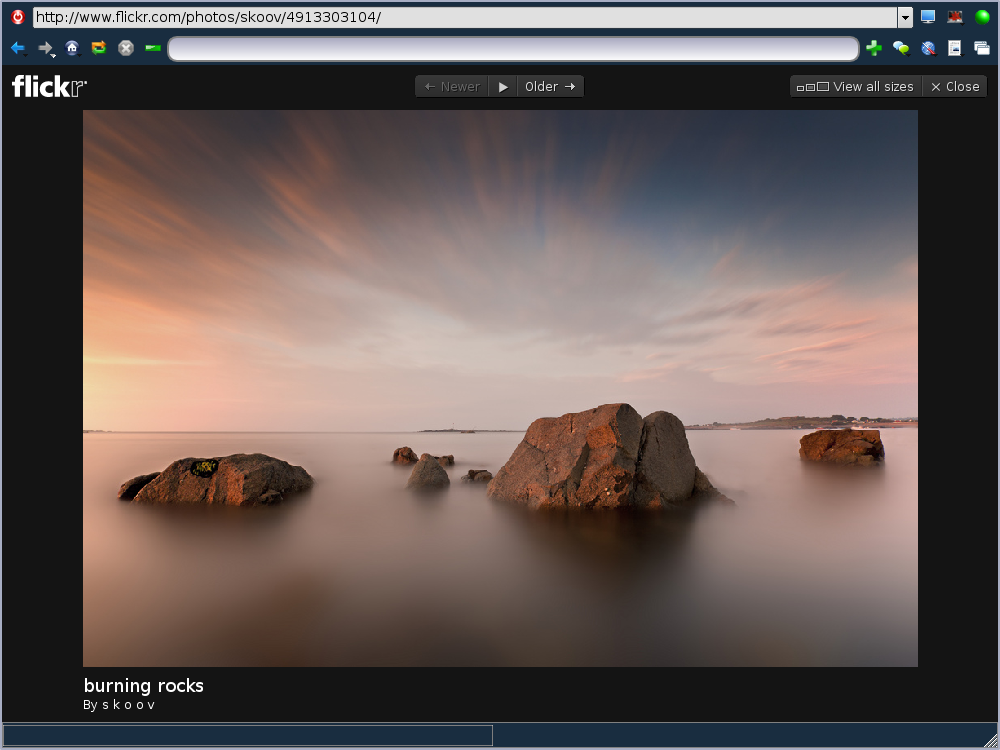Close the Flickr lightbox view
Viewport: 1000px width, 750px height.
[x=955, y=87]
